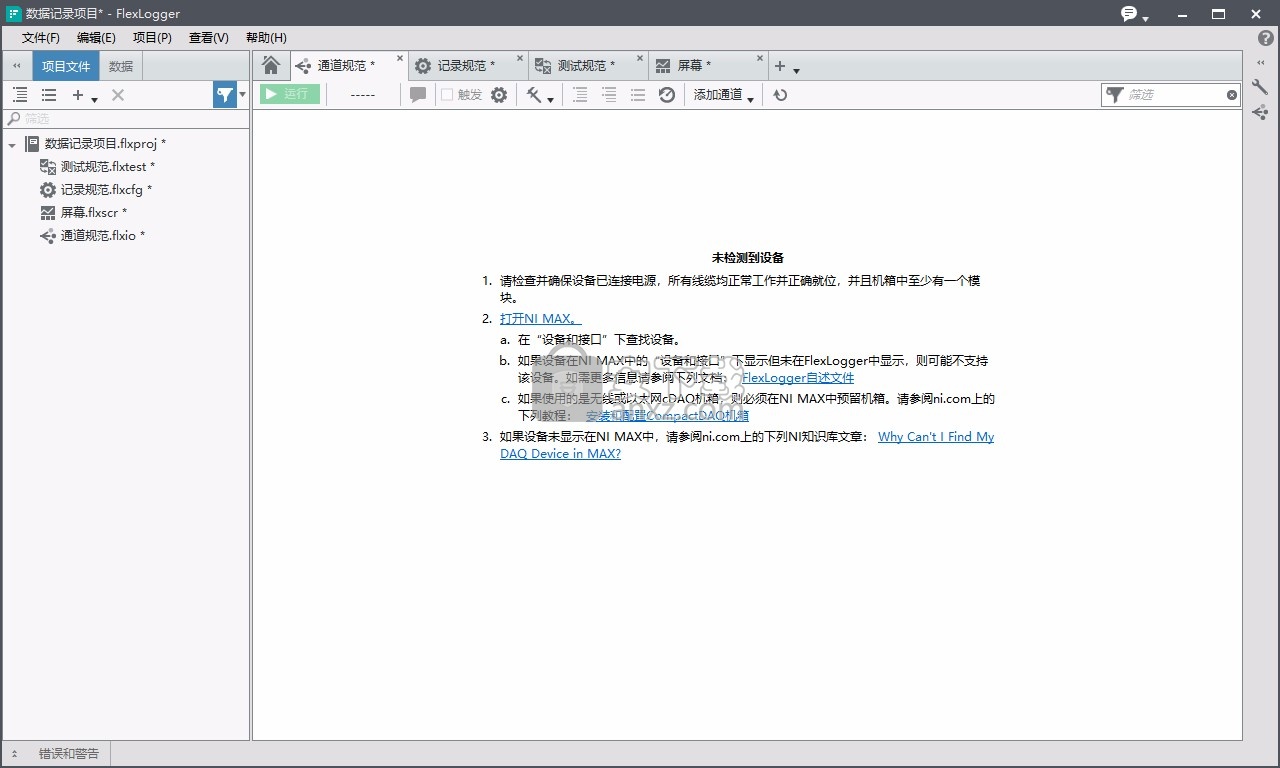1280x768 pixels.
Task: Open the feedback speech bubble menu
Action: (x=1134, y=14)
